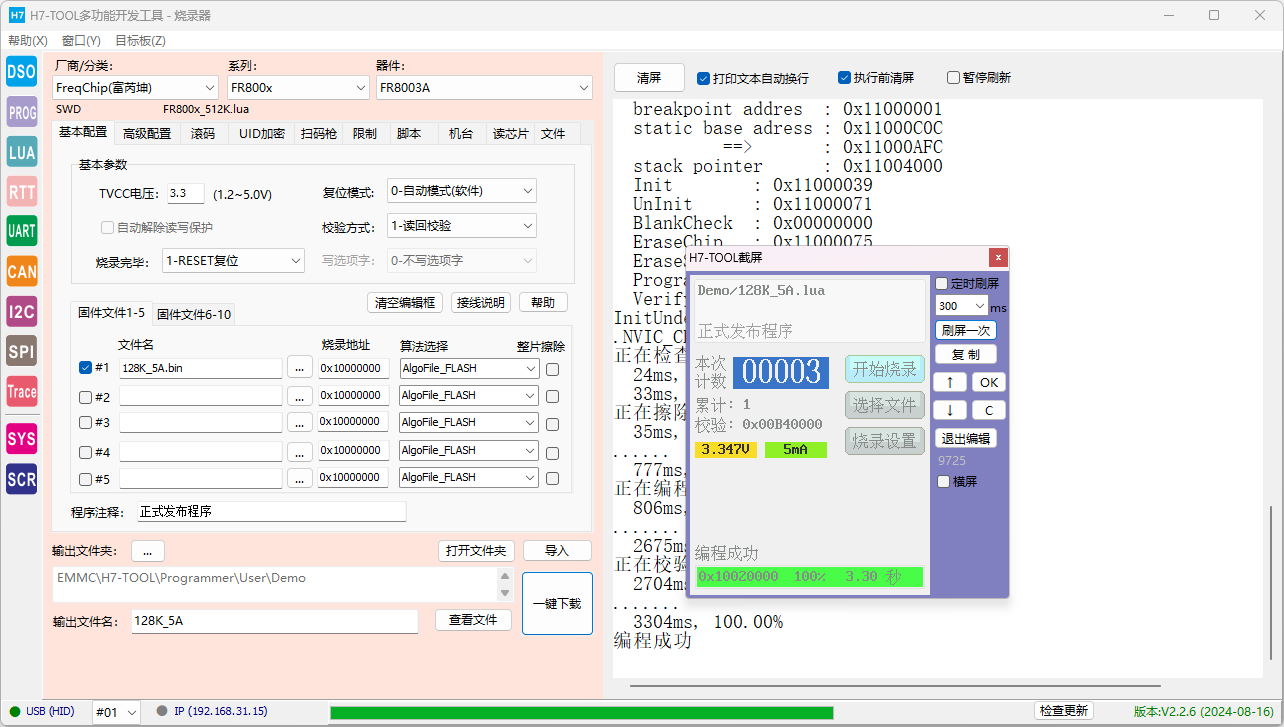Open the 厂商/分类 FreqChip dropdown
This screenshot has width=1284, height=727.
[135, 88]
